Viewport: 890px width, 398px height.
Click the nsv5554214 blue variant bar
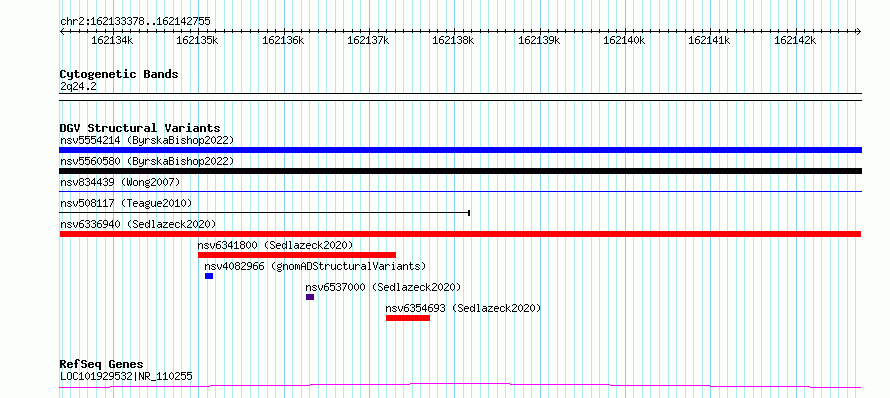[x=460, y=150]
